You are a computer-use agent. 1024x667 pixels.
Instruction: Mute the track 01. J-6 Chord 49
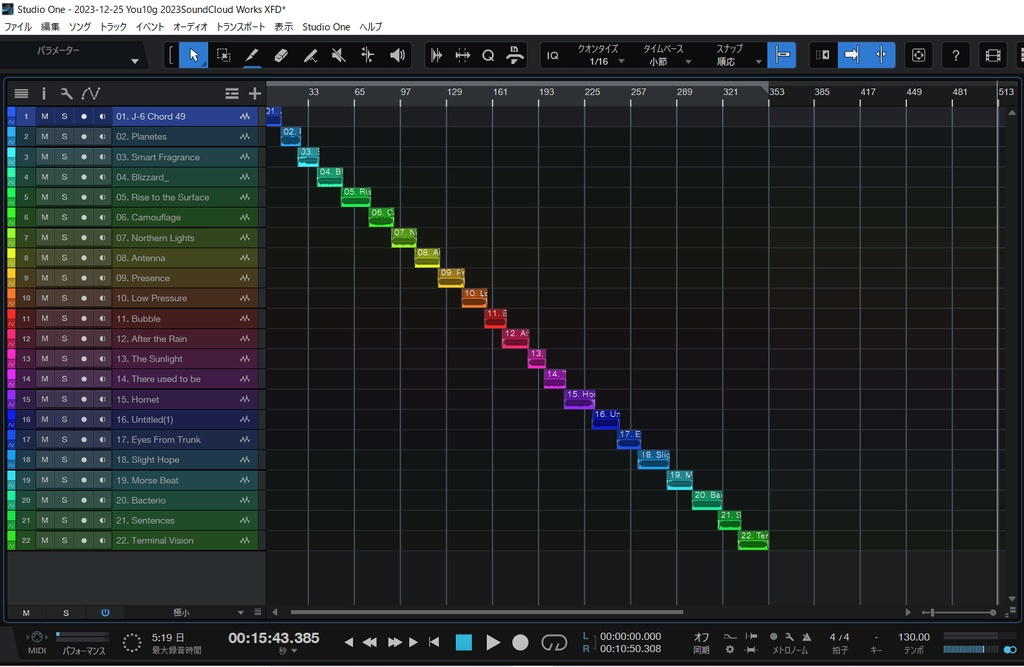coord(43,116)
